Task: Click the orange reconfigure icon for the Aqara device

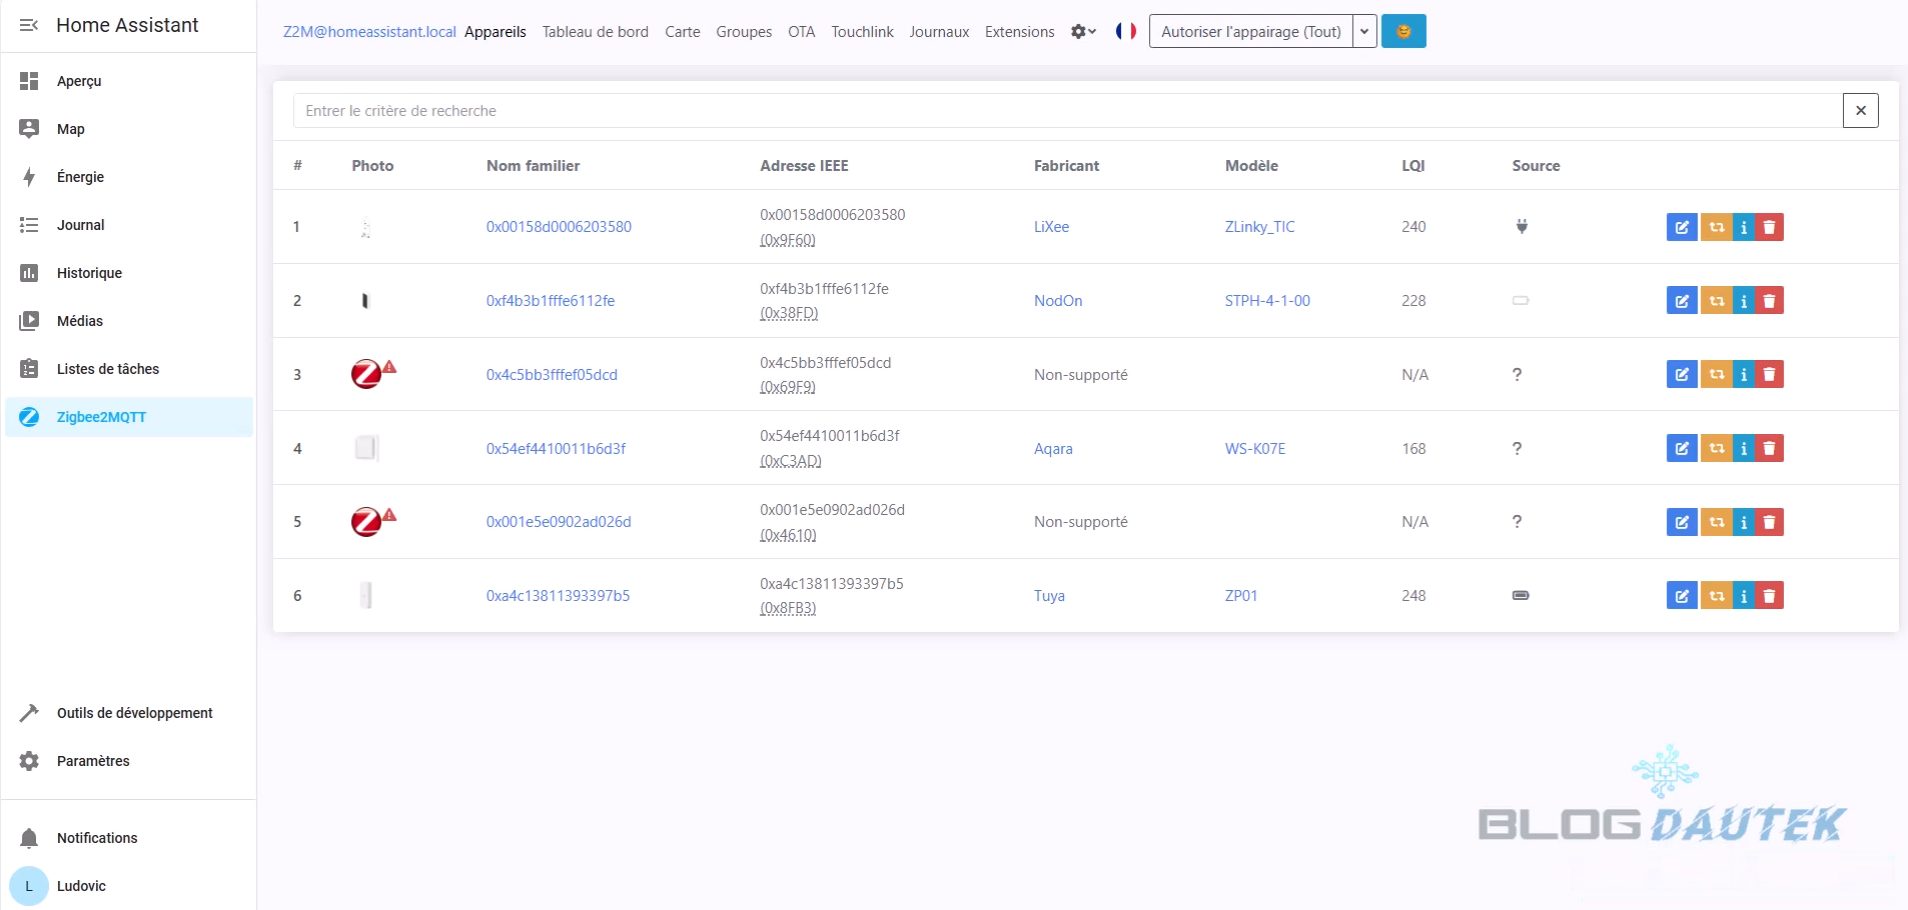Action: pos(1716,449)
